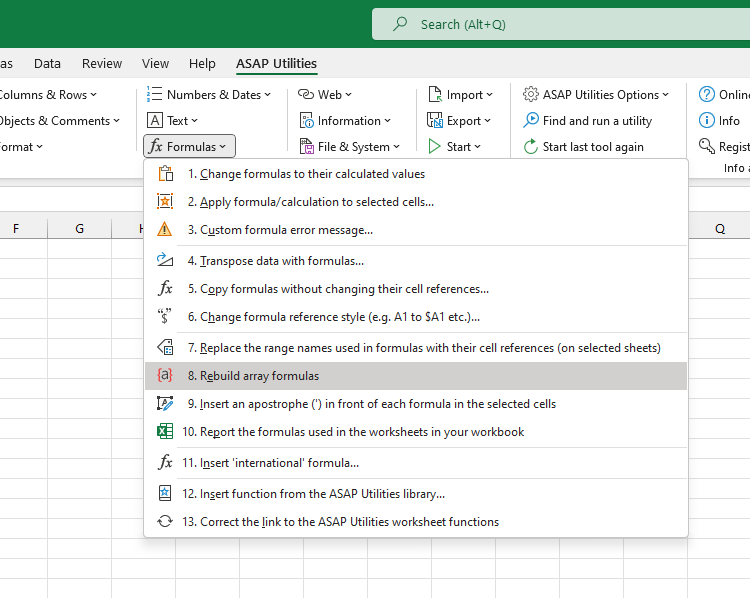Choose Insert function from the ASAP Utilities library
The height and width of the screenshot is (598, 750).
coord(416,493)
